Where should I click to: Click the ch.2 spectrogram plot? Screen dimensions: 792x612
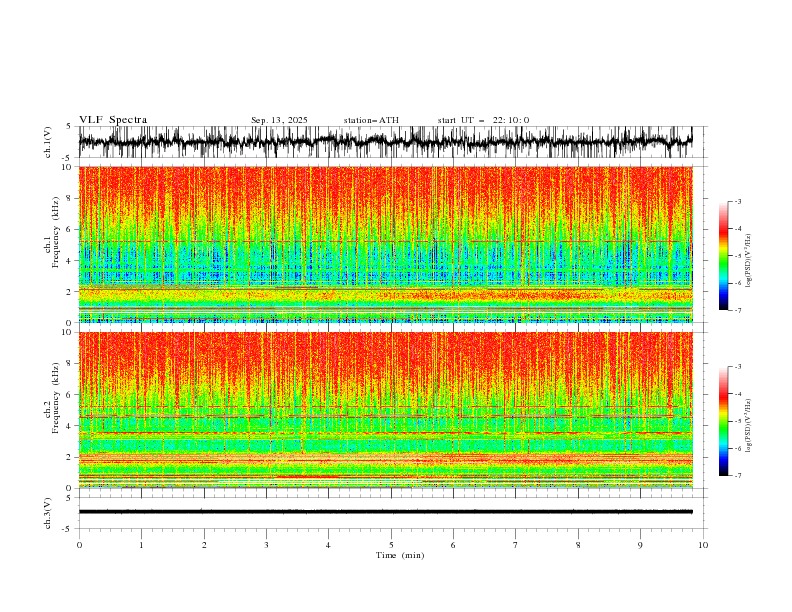tap(385, 410)
